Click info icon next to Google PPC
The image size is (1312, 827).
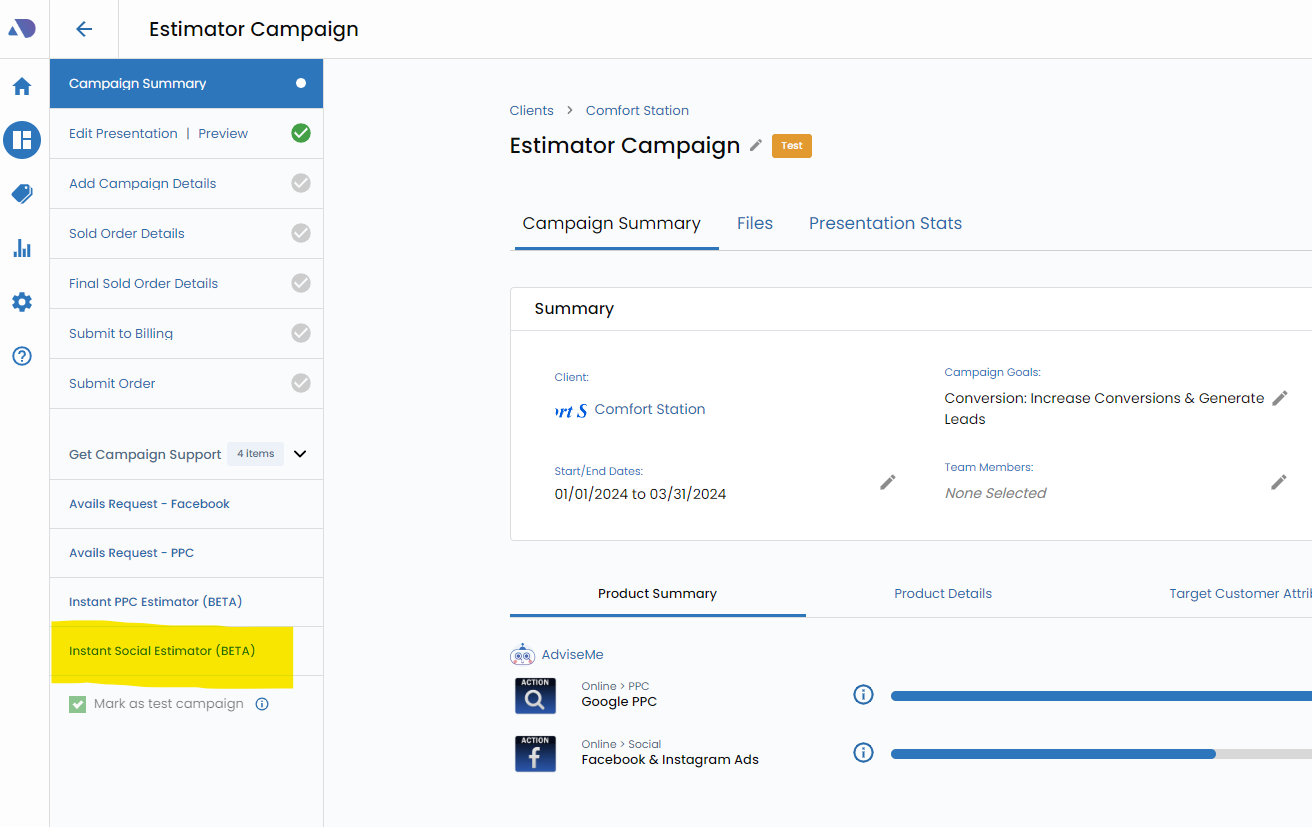tap(863, 695)
